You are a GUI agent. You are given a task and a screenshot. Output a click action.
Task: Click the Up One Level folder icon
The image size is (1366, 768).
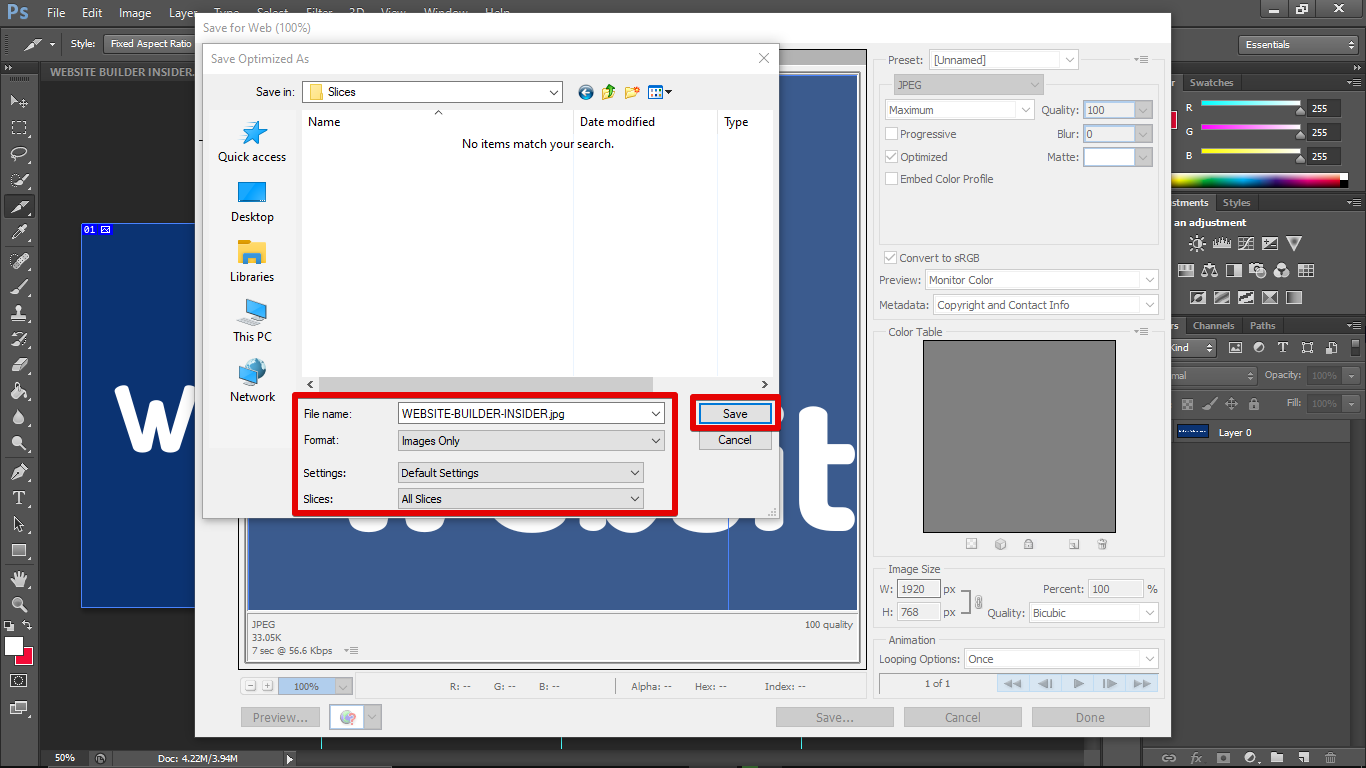609,92
